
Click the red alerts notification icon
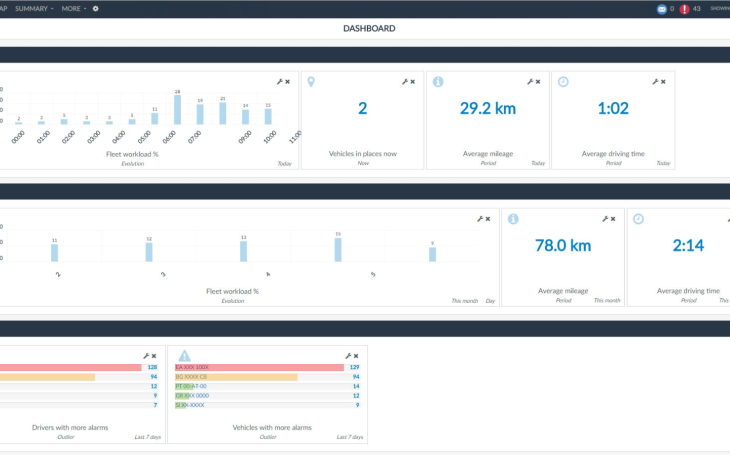click(684, 9)
